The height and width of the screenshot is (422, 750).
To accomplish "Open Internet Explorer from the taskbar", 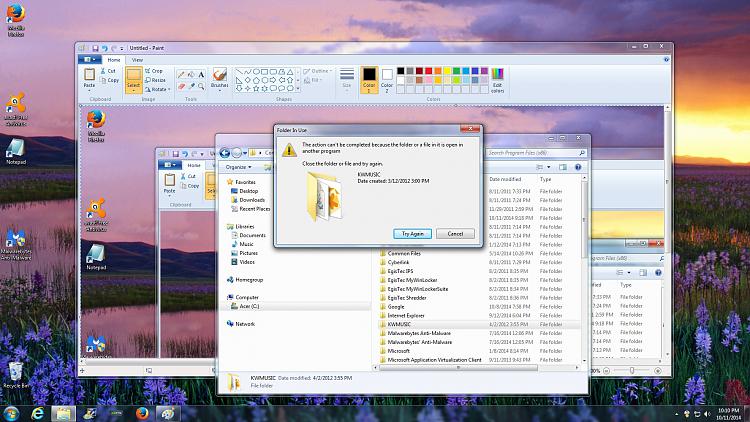I will (37, 413).
